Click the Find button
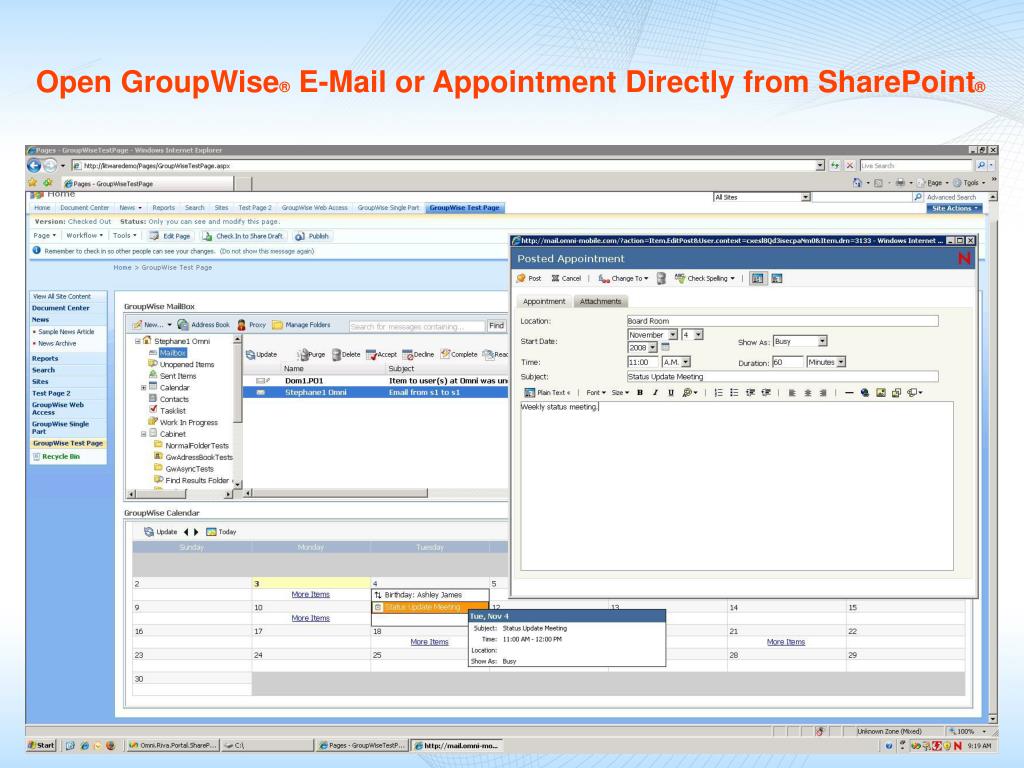Screen dimensions: 1024x768 tap(496, 325)
